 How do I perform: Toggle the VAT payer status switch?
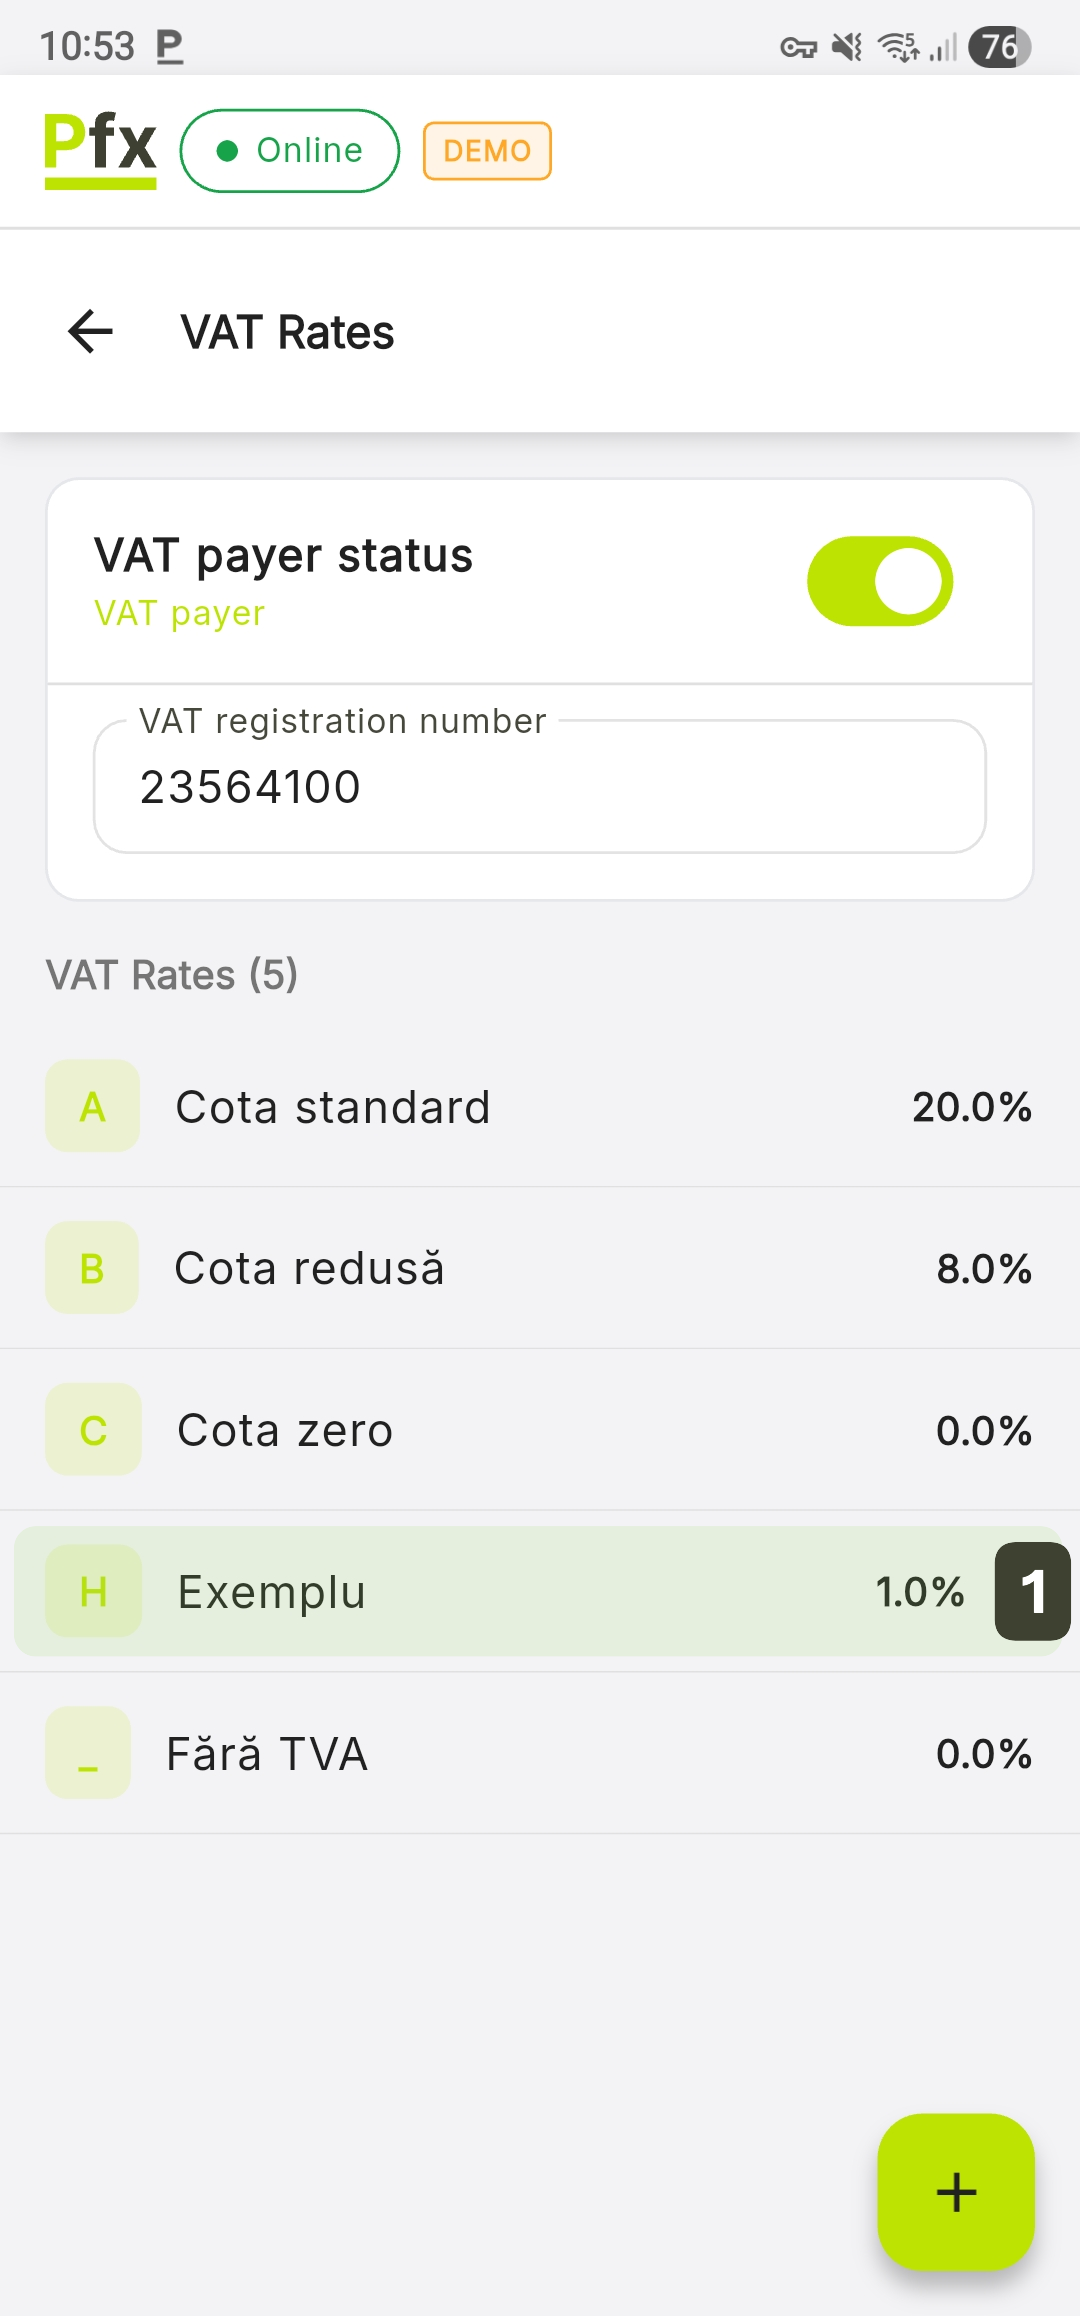coord(880,581)
